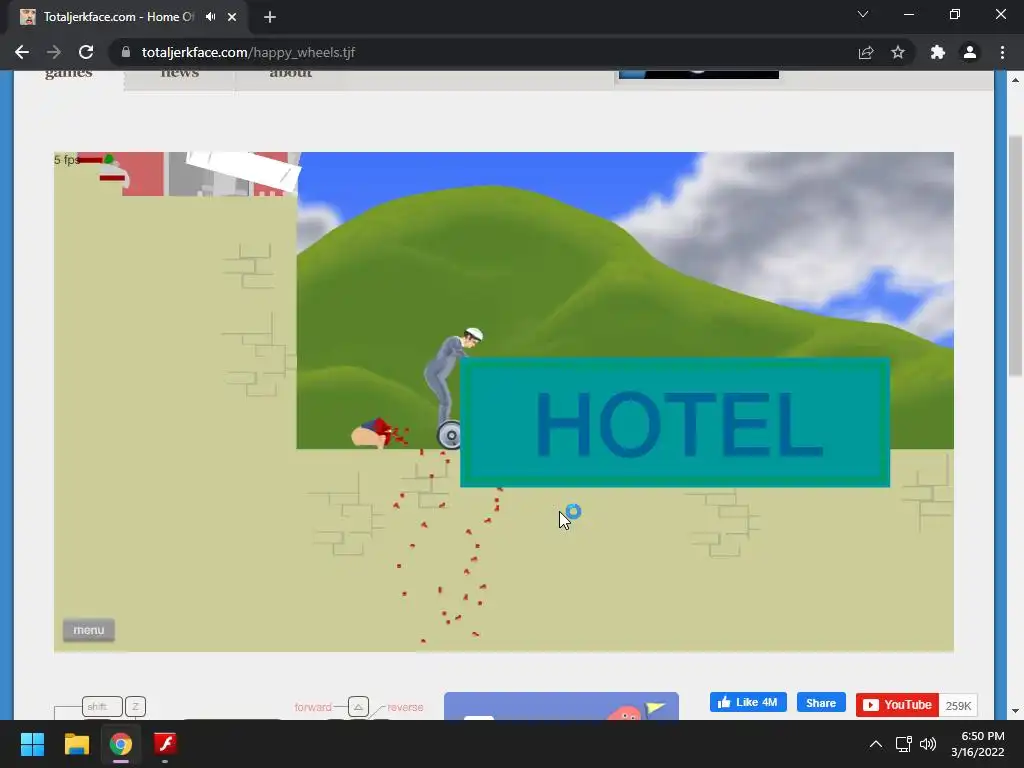Viewport: 1024px width, 768px height.
Task: Click the page scrollbar thumb
Action: click(x=1015, y=256)
